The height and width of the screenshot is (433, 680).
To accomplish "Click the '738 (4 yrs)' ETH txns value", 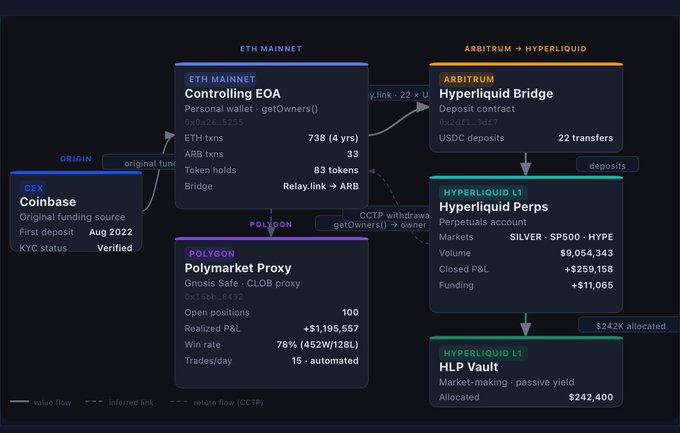I will (x=333, y=138).
